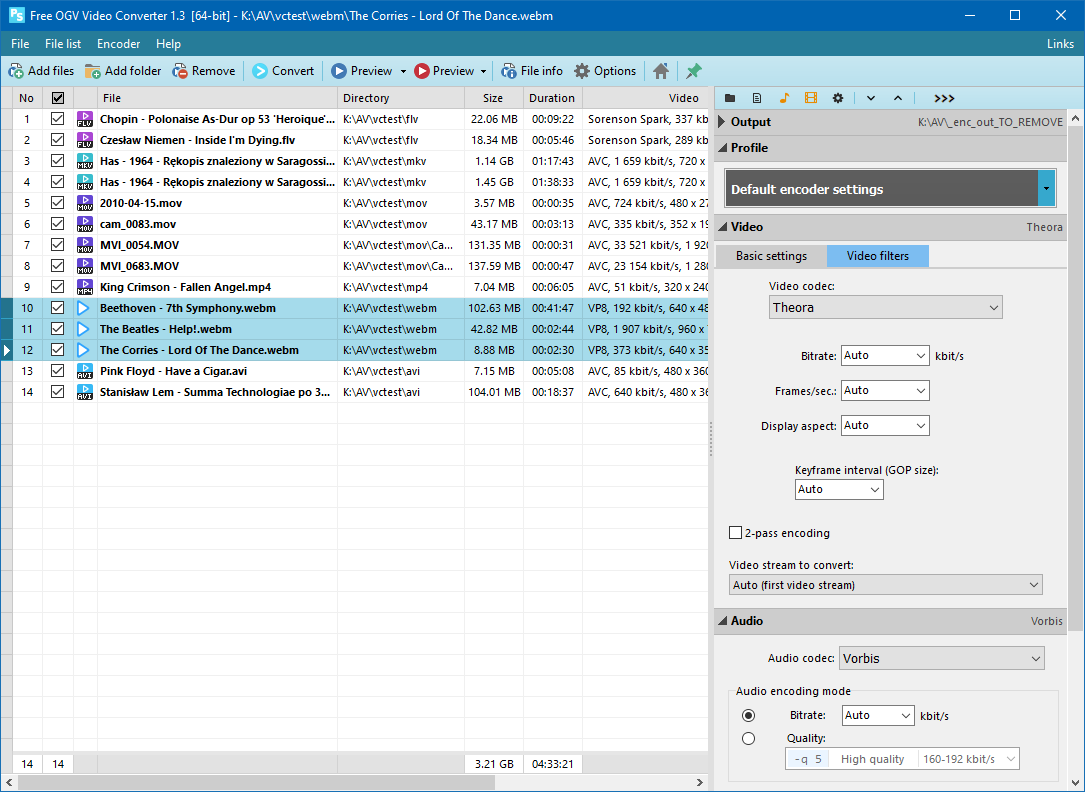Click the Add files toolbar icon
The height and width of the screenshot is (792, 1085).
pos(16,71)
